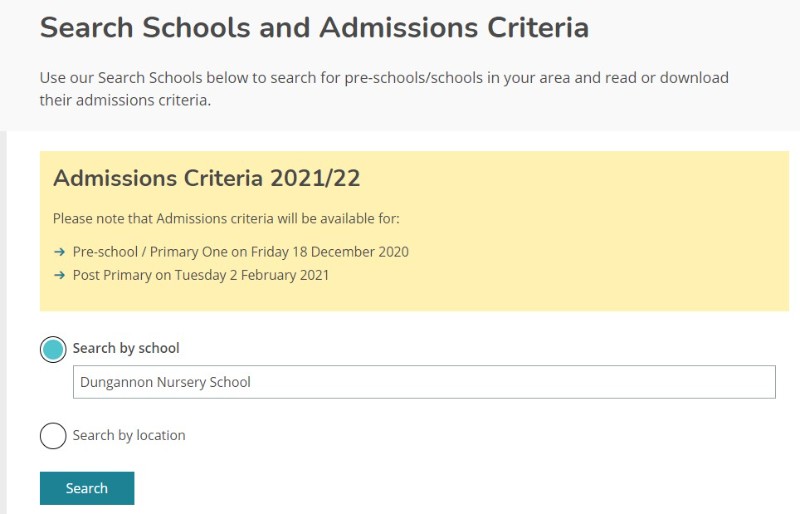
Task: Click the grey vertical strip on the left edge
Action: click(x=3, y=320)
